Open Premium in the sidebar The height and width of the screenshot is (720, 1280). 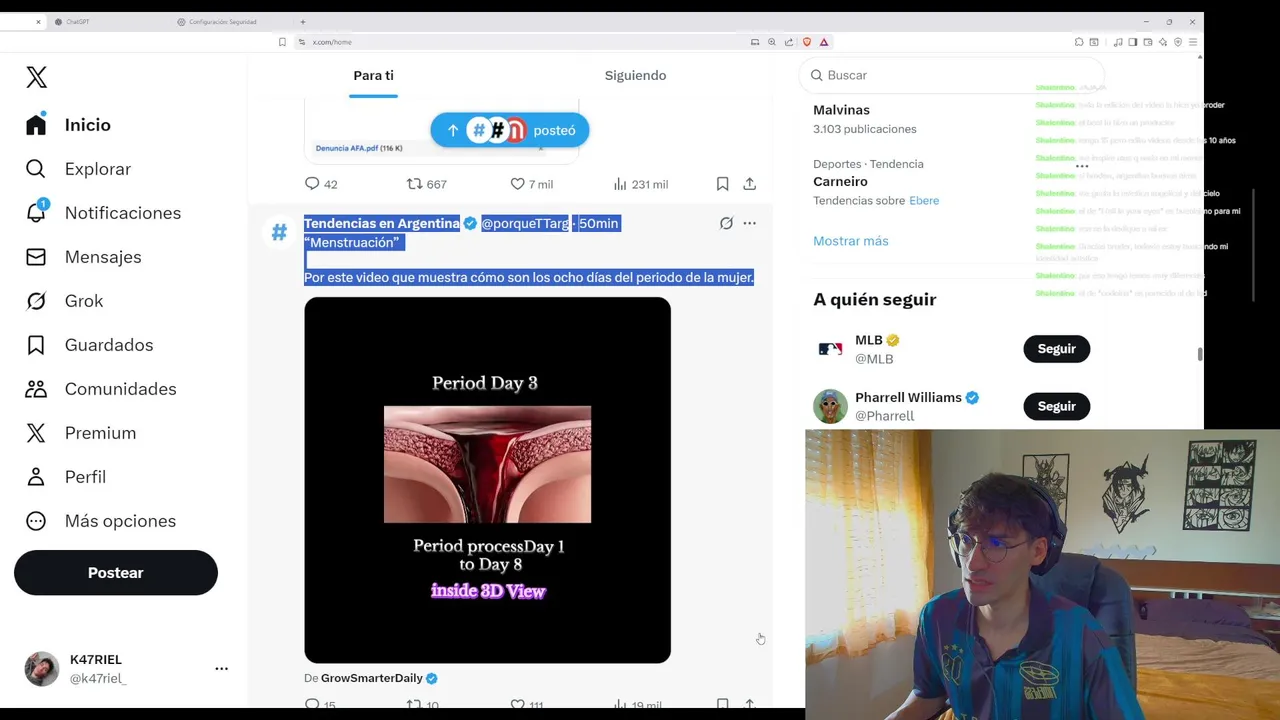point(80,433)
